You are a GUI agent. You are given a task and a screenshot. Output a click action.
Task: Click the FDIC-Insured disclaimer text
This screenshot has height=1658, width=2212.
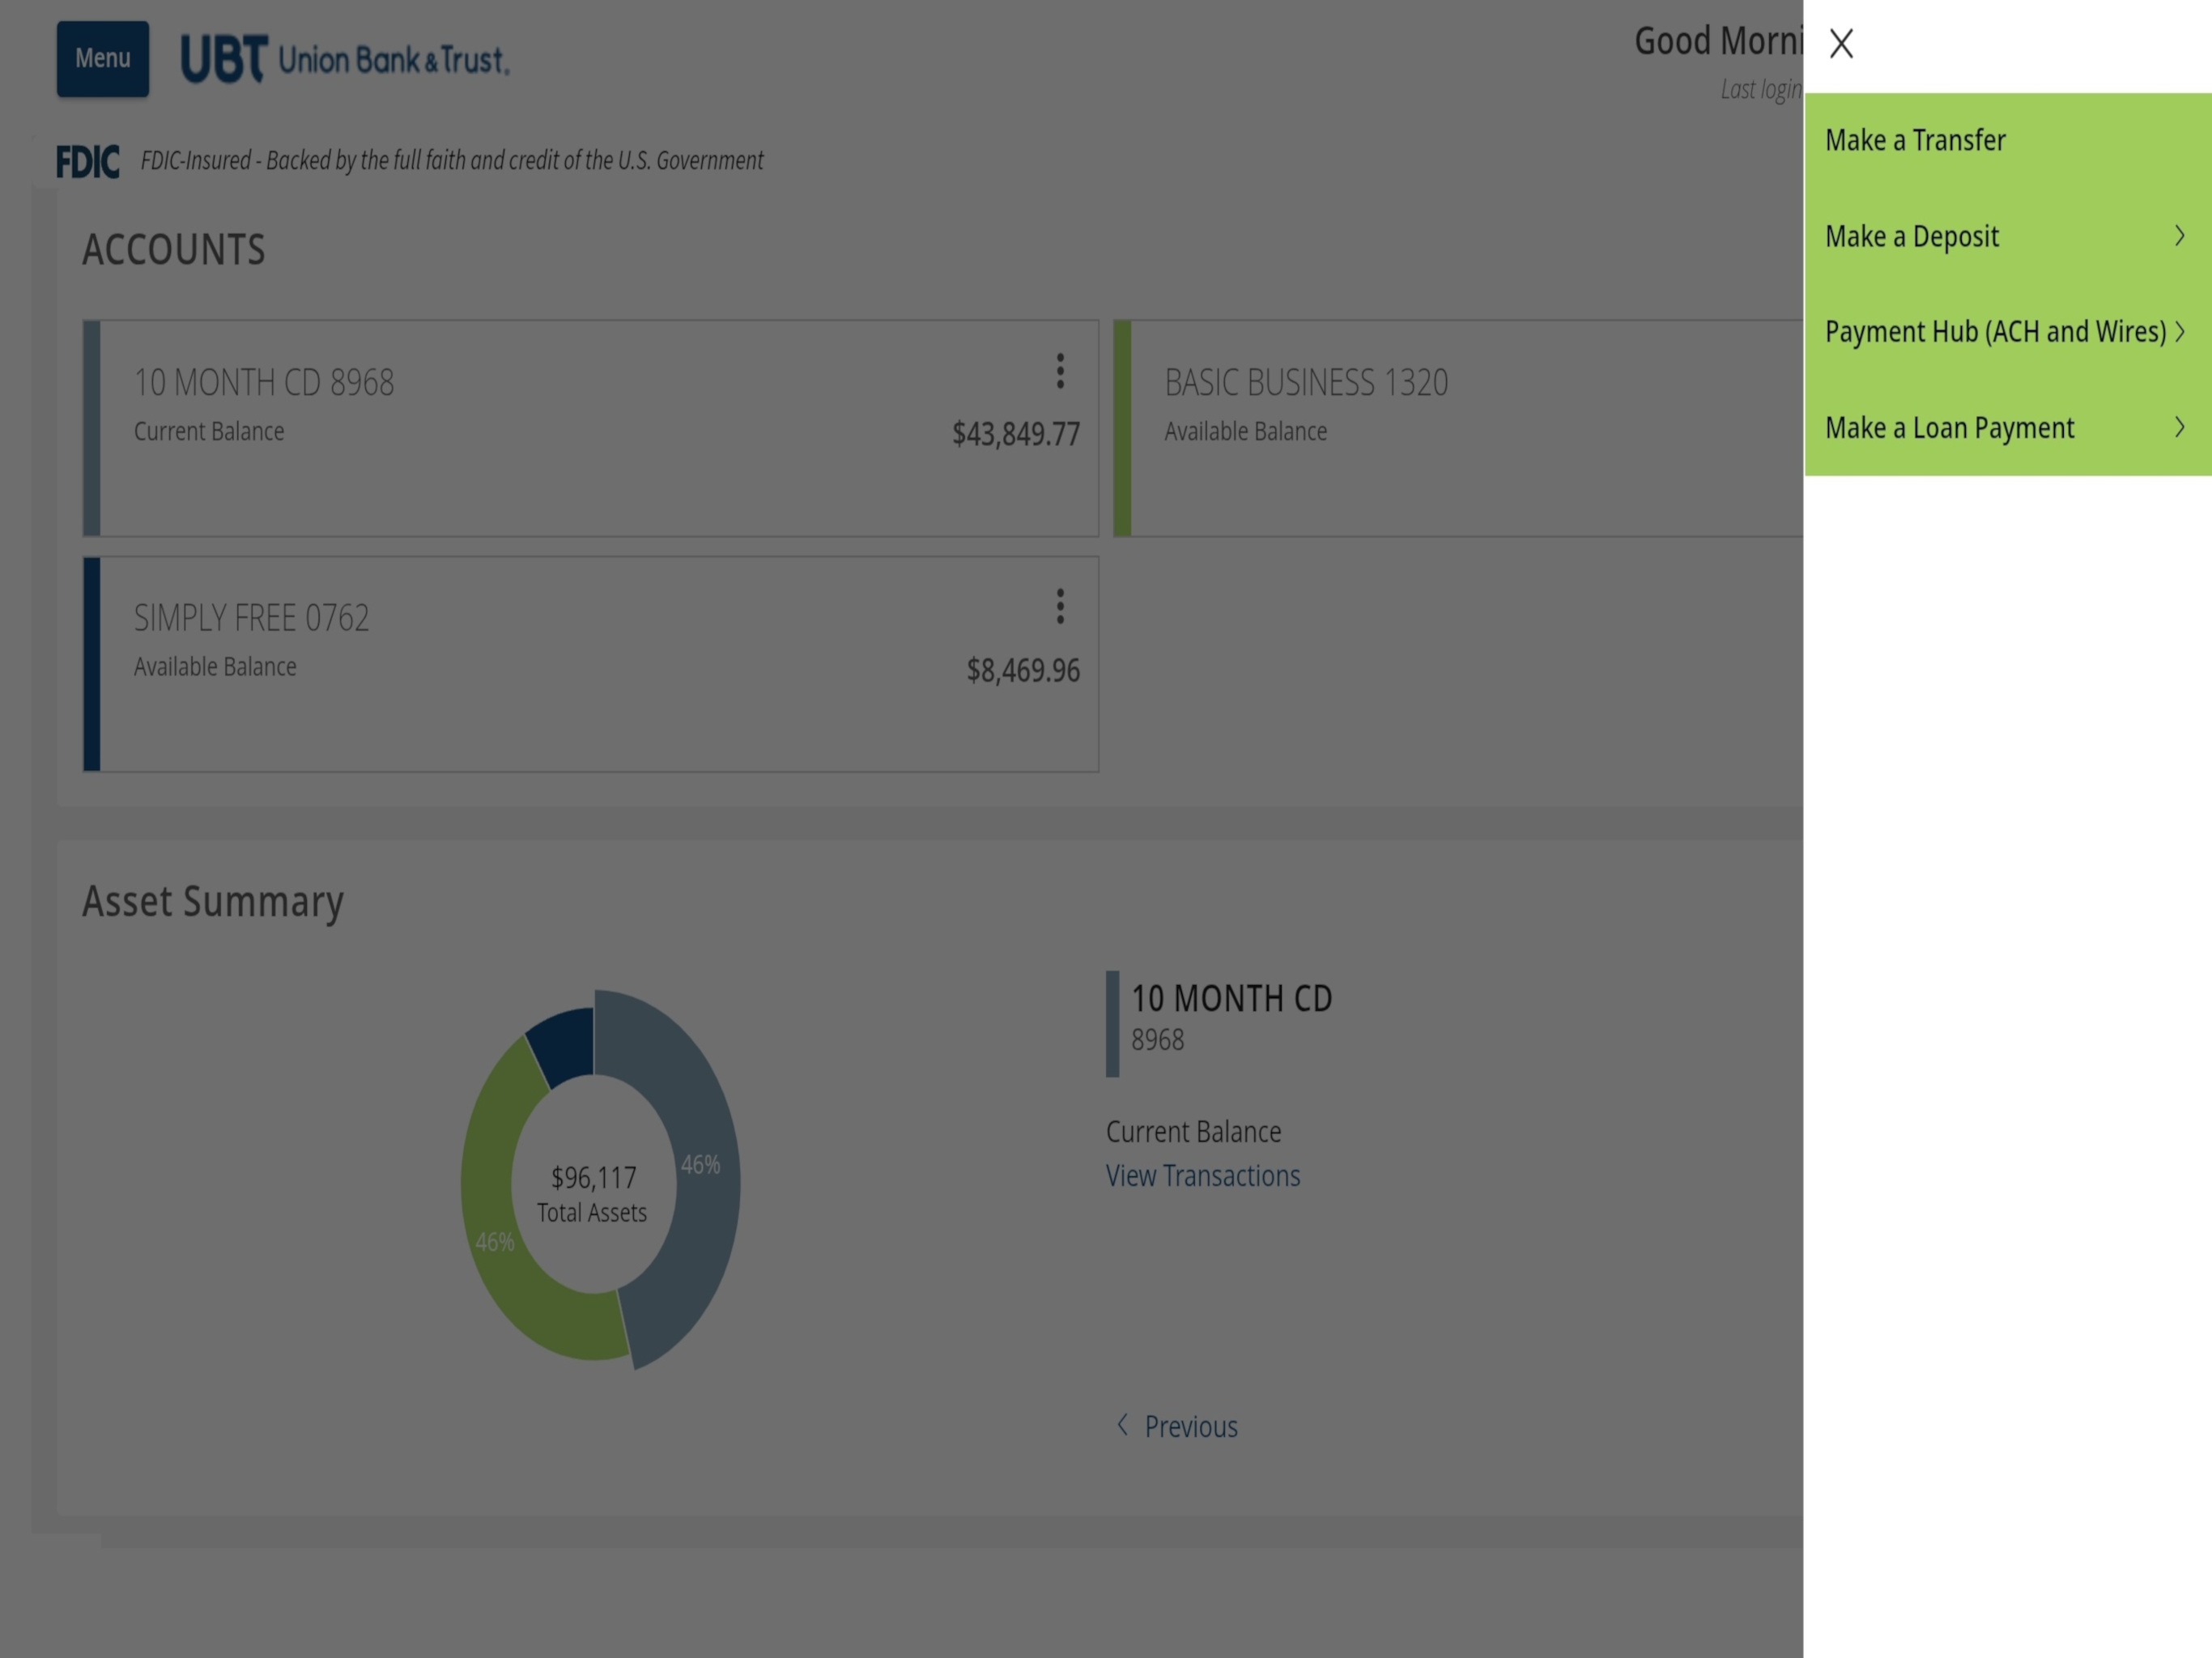point(452,161)
